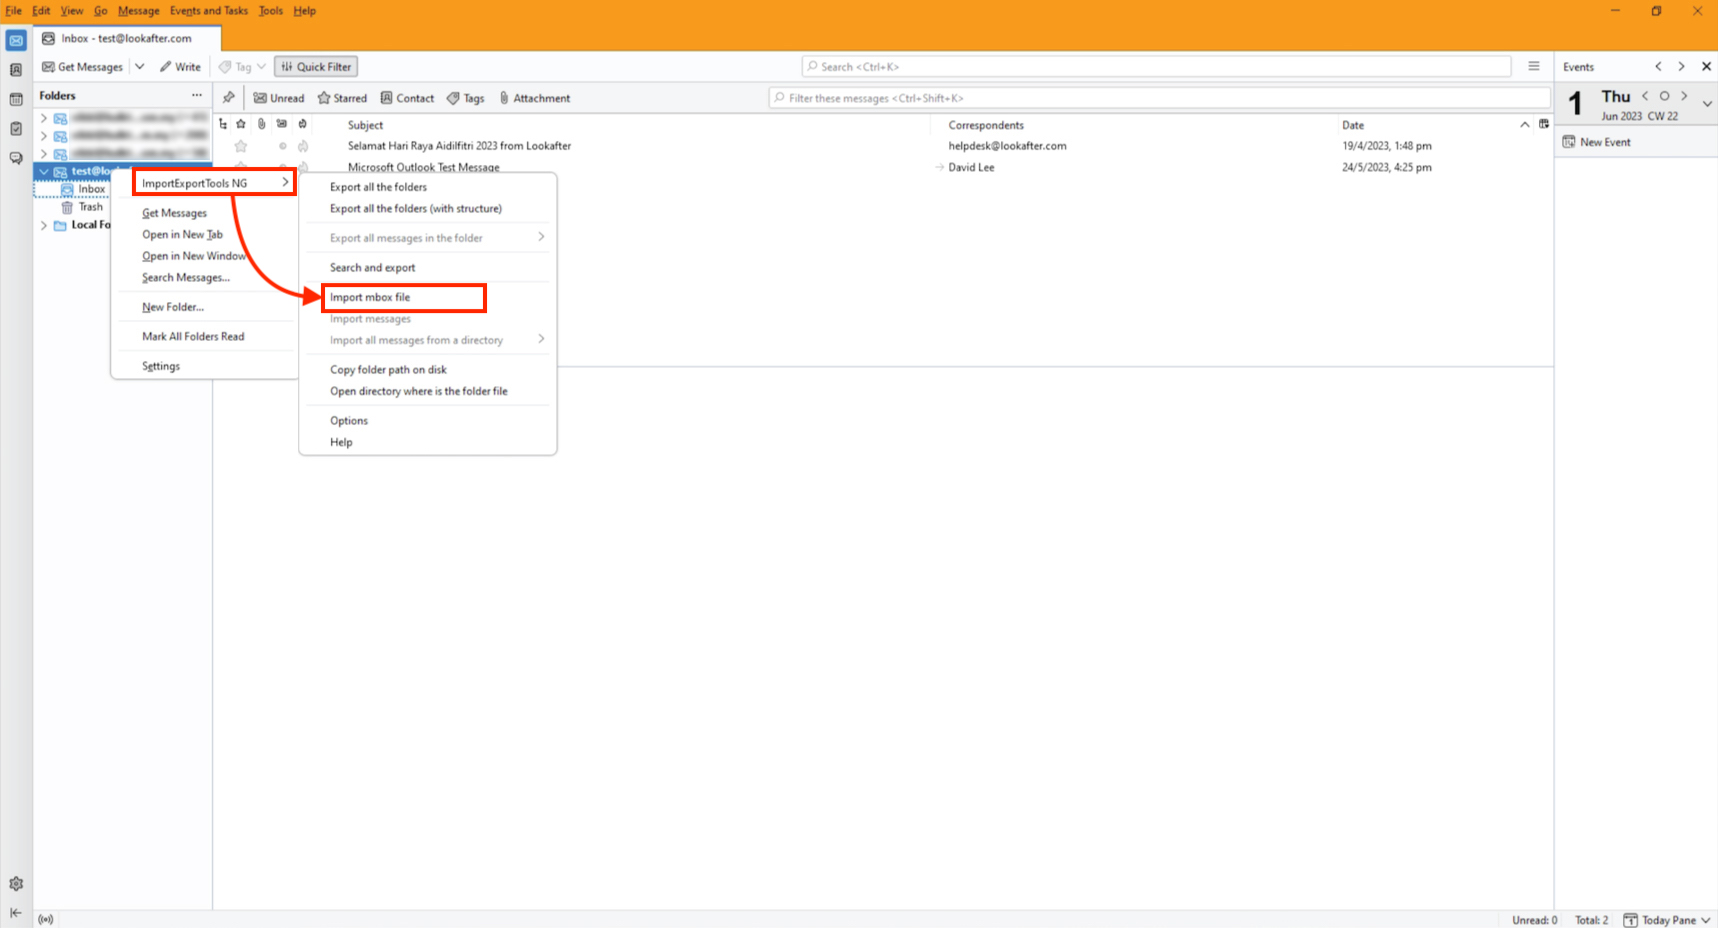Image resolution: width=1718 pixels, height=928 pixels.
Task: Click the pin icon in filter bar
Action: (x=229, y=98)
